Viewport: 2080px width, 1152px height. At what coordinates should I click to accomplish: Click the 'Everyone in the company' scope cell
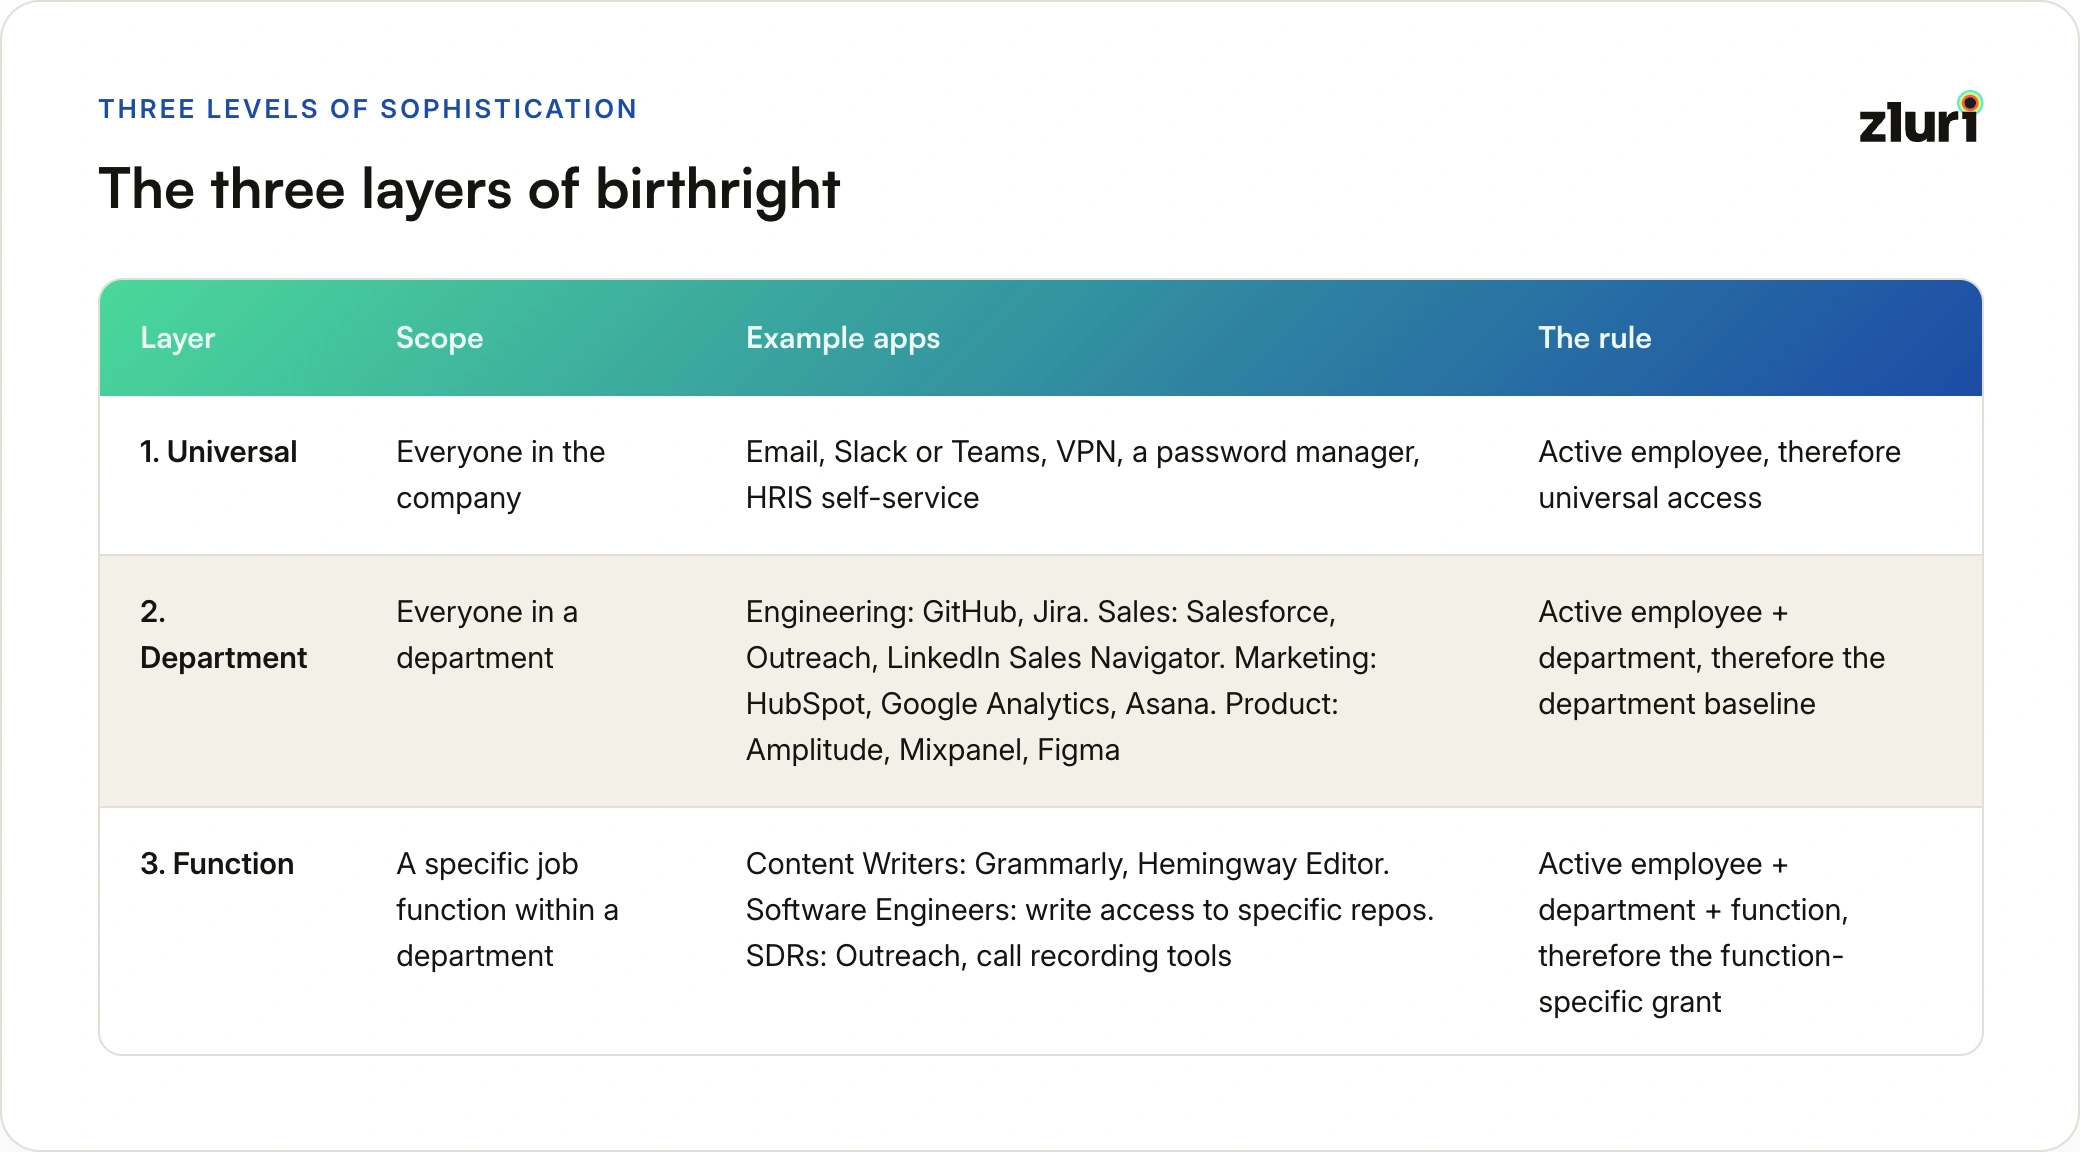[x=500, y=475]
